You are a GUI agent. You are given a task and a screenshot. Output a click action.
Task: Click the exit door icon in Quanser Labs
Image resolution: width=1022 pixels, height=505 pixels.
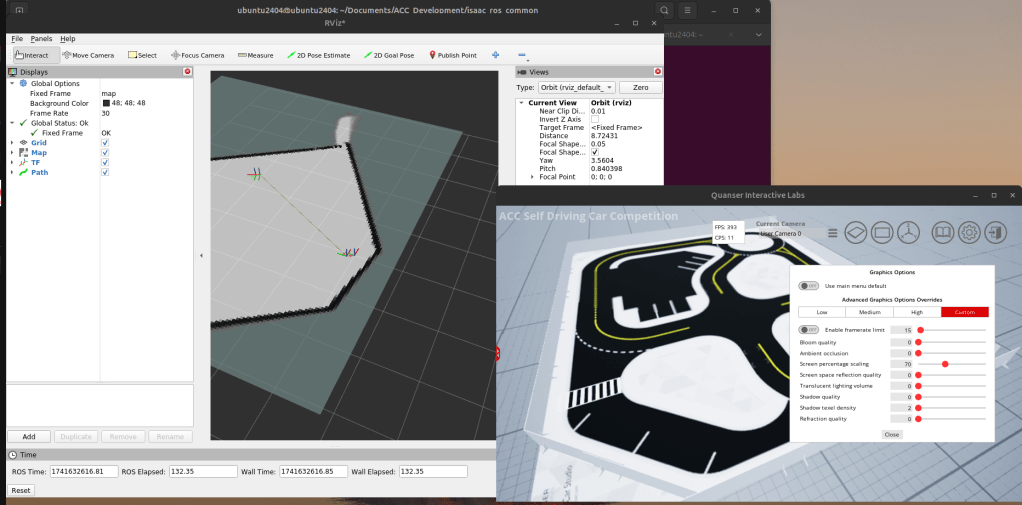994,232
